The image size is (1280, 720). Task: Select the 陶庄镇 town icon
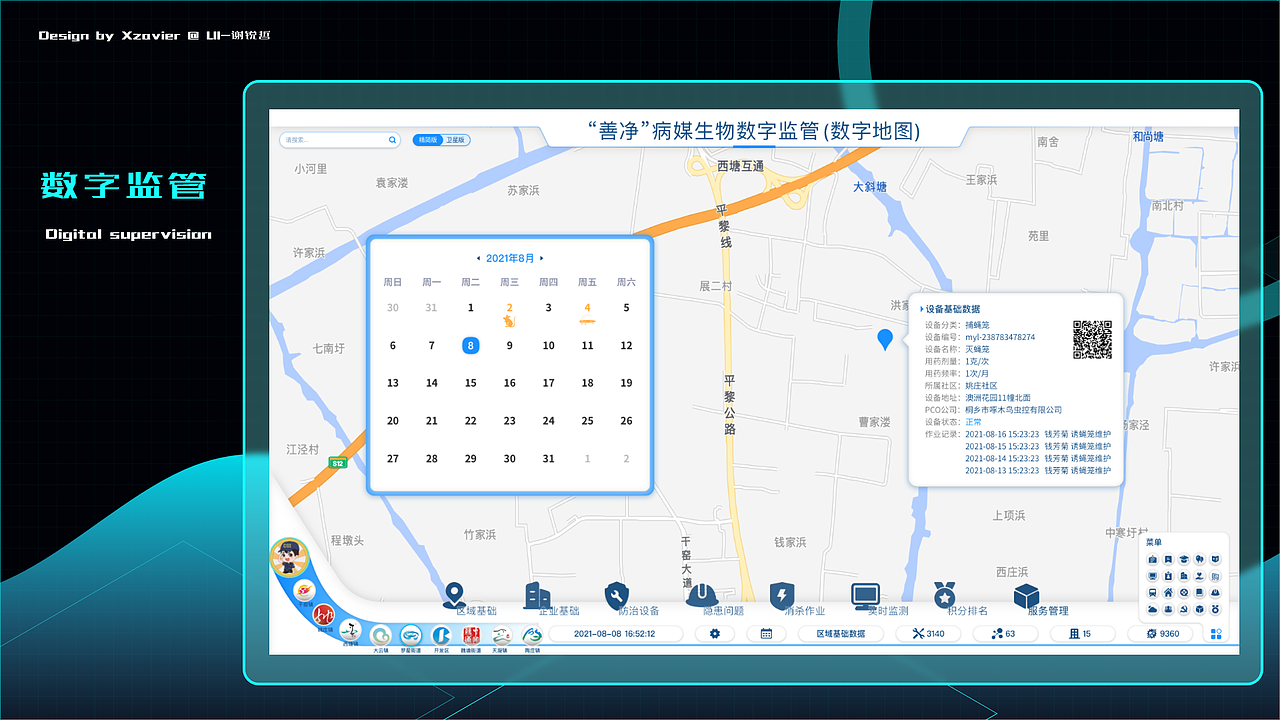(532, 635)
